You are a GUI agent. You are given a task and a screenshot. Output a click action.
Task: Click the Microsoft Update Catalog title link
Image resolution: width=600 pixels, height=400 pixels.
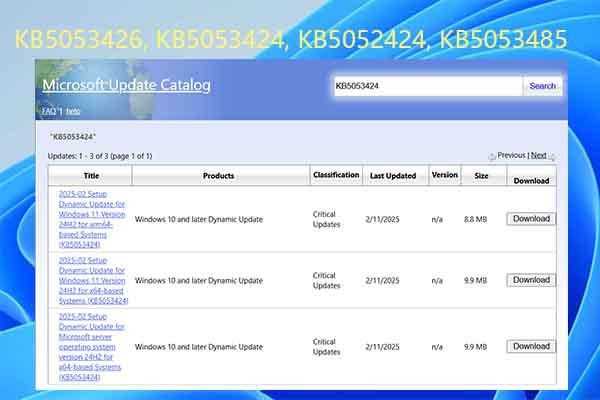(x=126, y=85)
